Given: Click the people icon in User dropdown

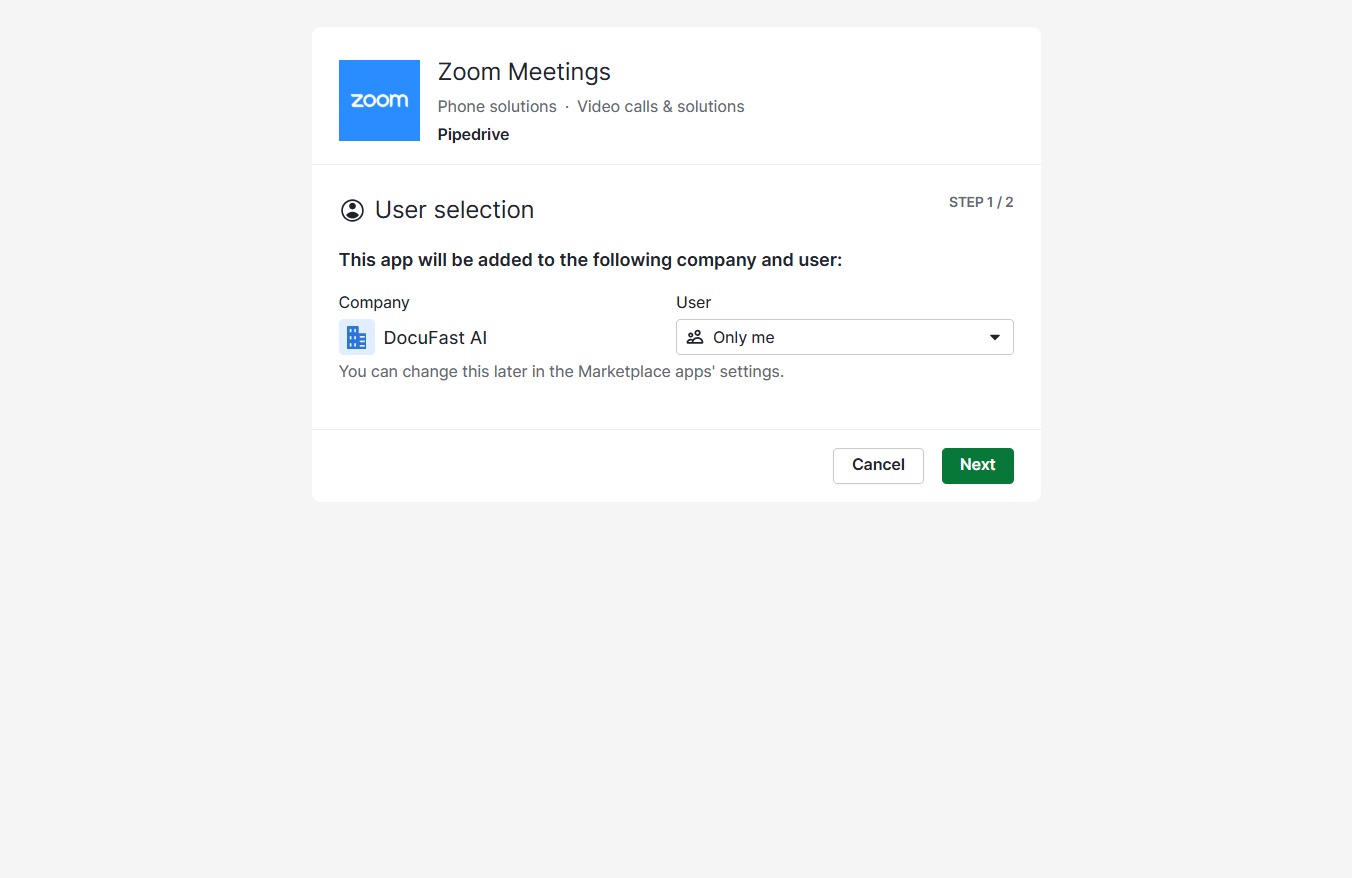Looking at the screenshot, I should point(695,337).
